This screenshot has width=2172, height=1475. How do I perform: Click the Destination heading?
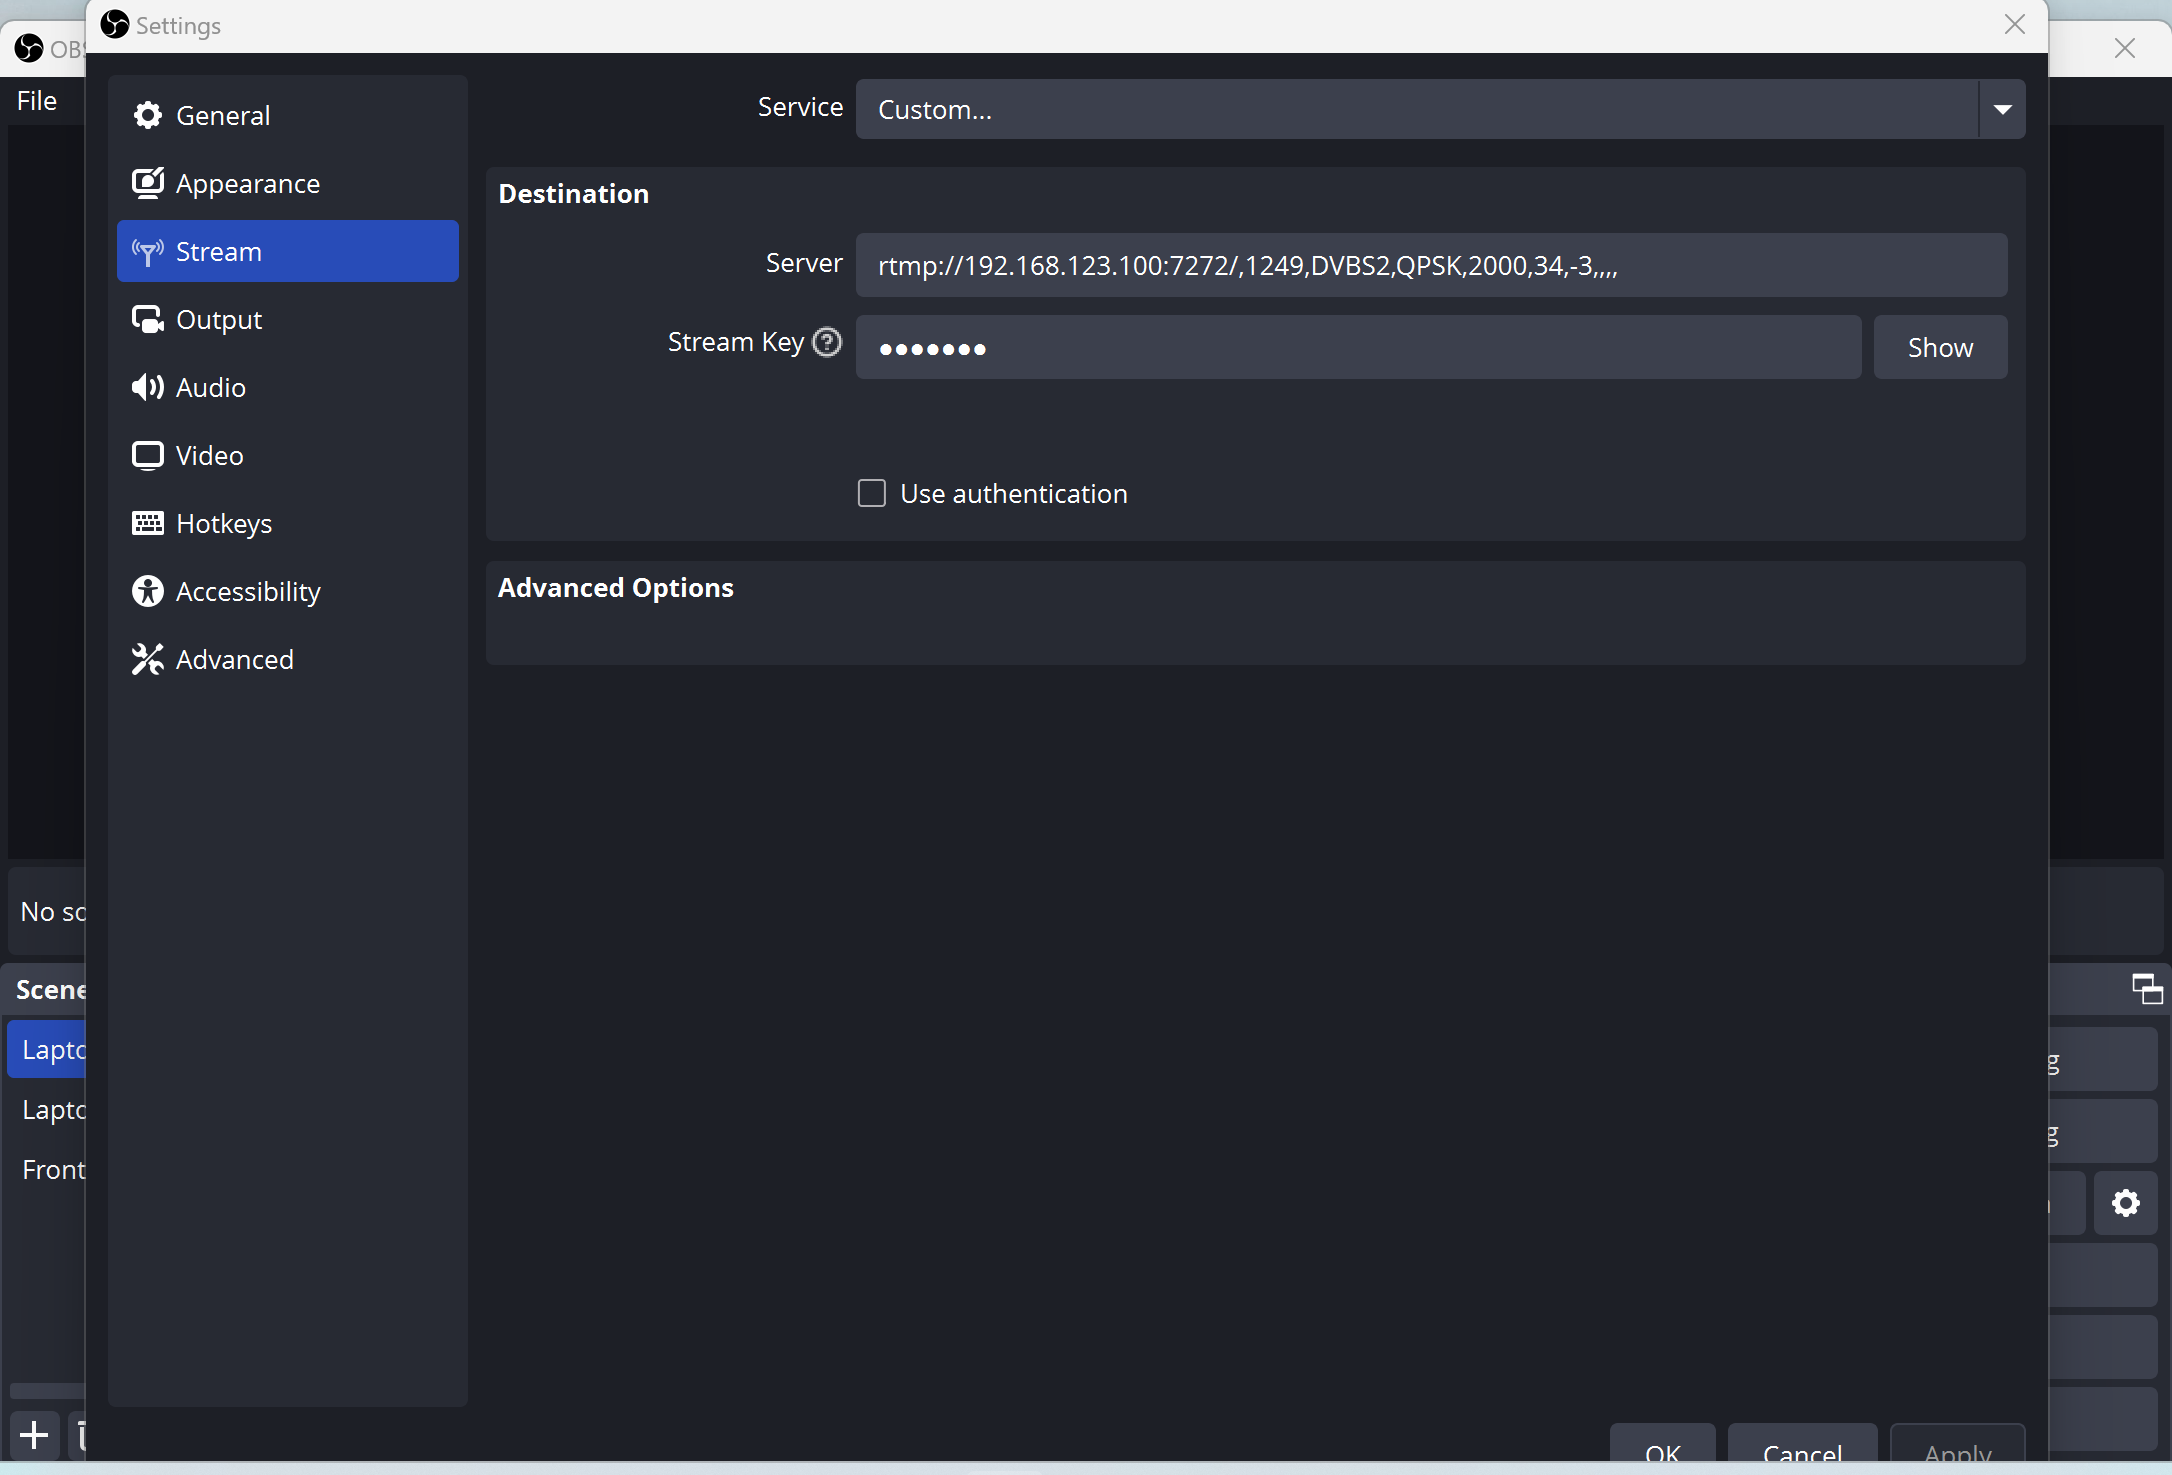coord(574,194)
